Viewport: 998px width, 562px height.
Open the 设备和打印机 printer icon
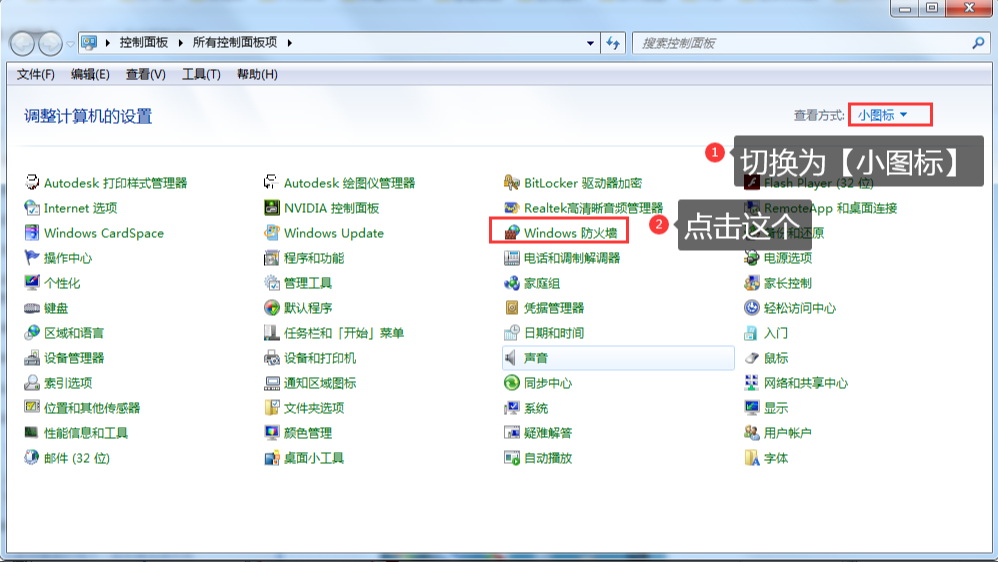[272, 358]
